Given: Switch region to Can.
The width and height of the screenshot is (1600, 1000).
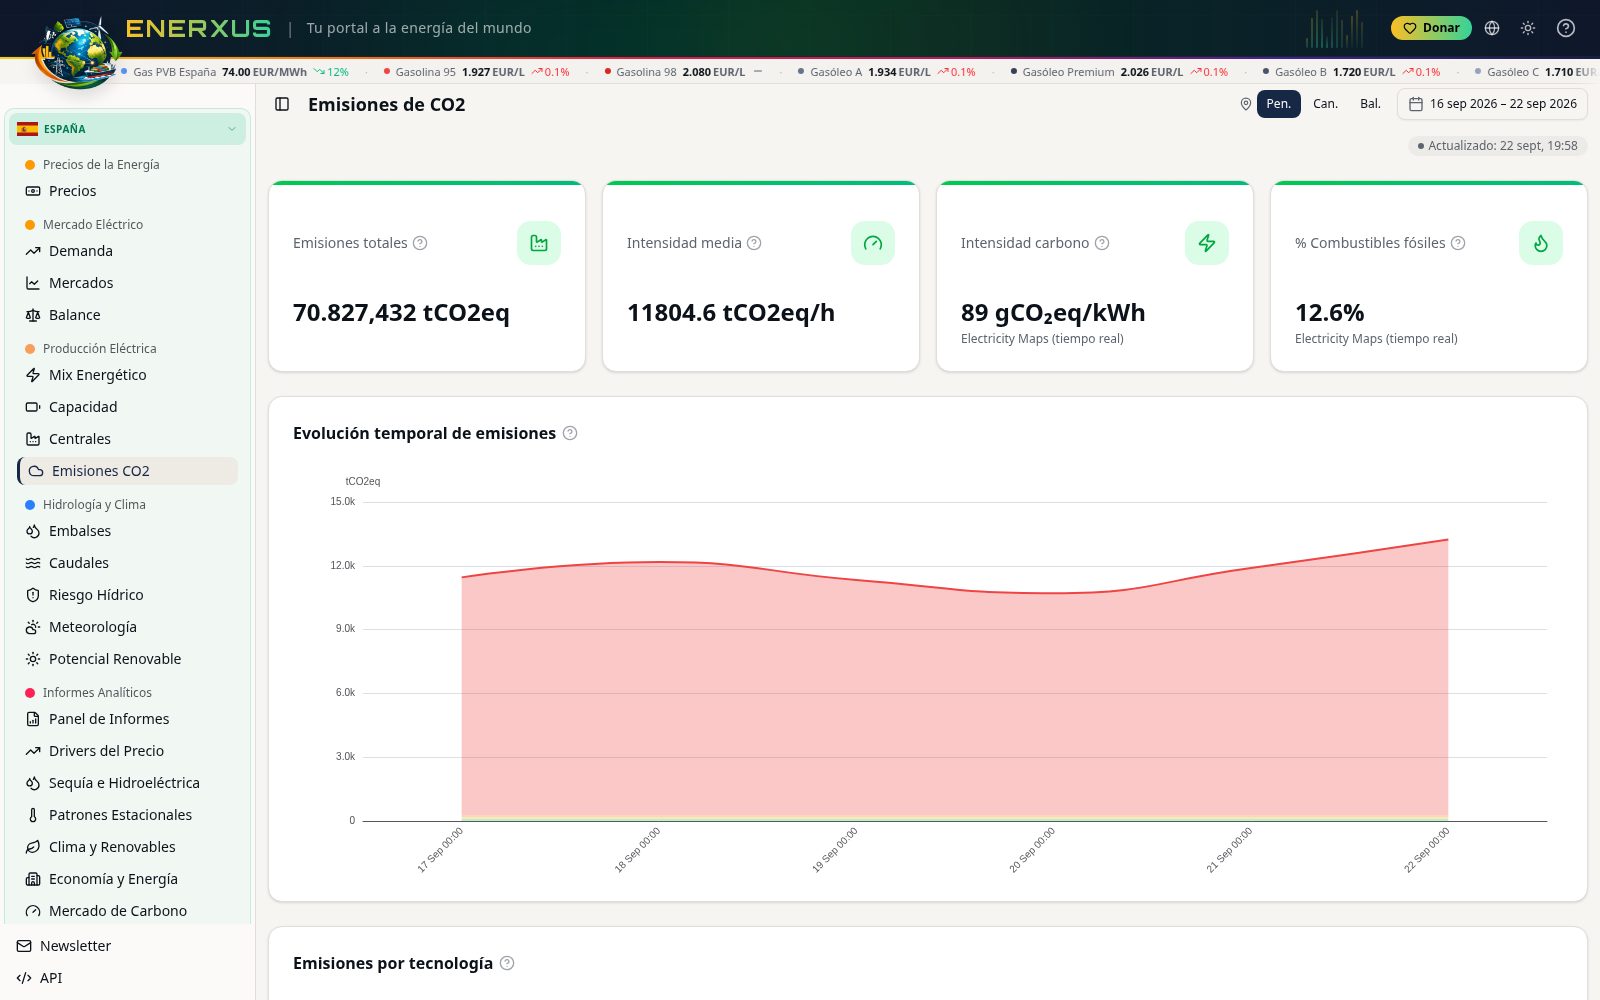Looking at the screenshot, I should [x=1325, y=104].
